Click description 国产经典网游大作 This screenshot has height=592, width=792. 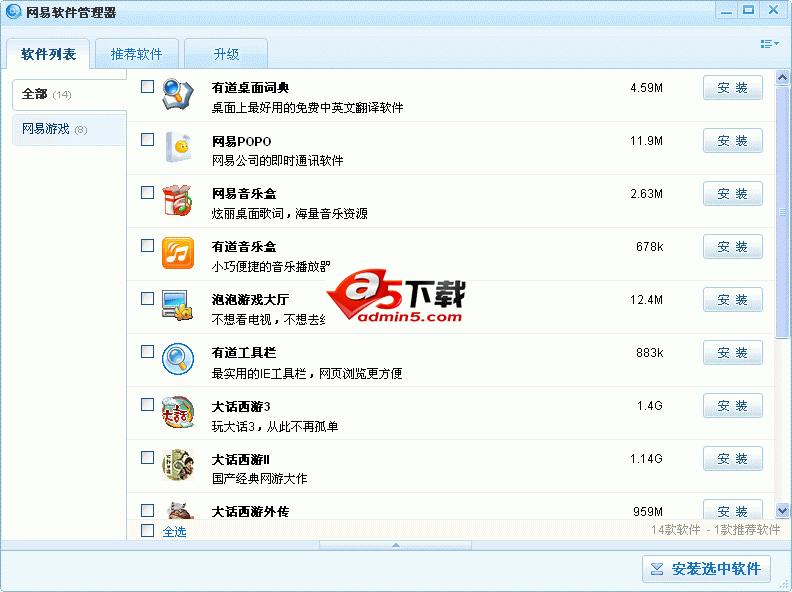[259, 478]
